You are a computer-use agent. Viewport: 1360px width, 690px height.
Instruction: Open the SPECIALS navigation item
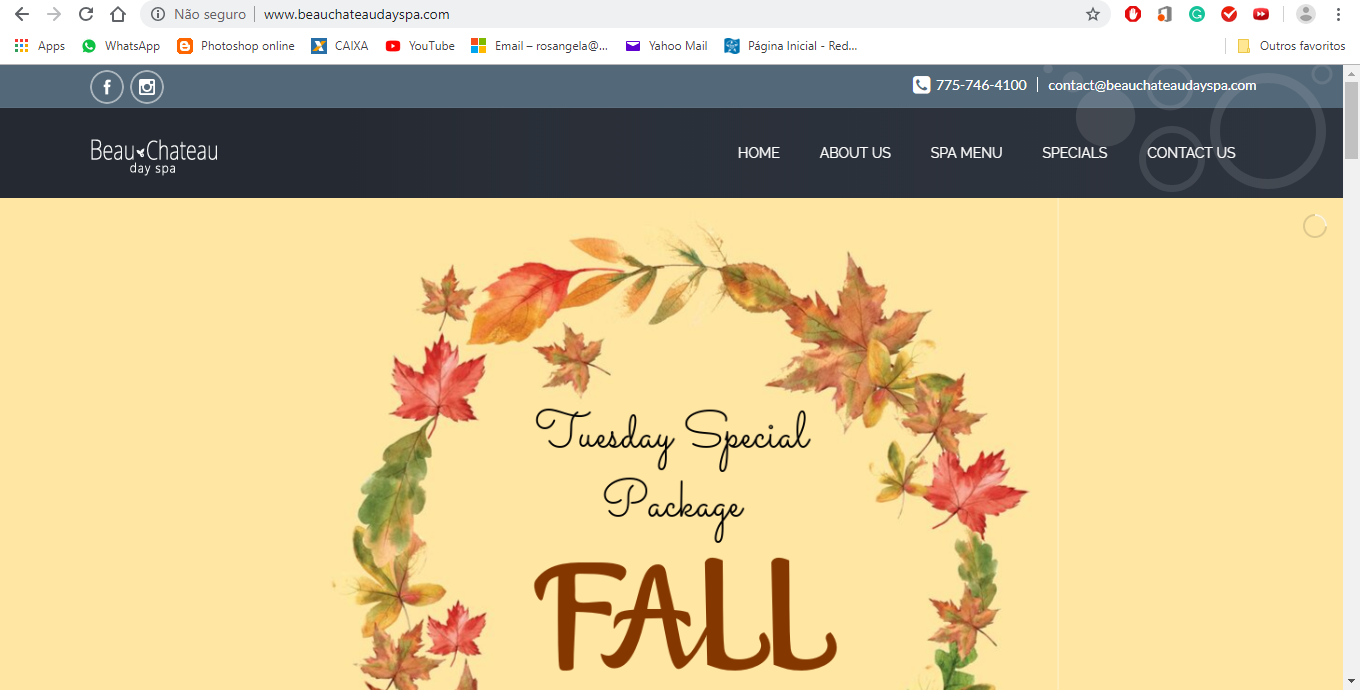click(1075, 153)
